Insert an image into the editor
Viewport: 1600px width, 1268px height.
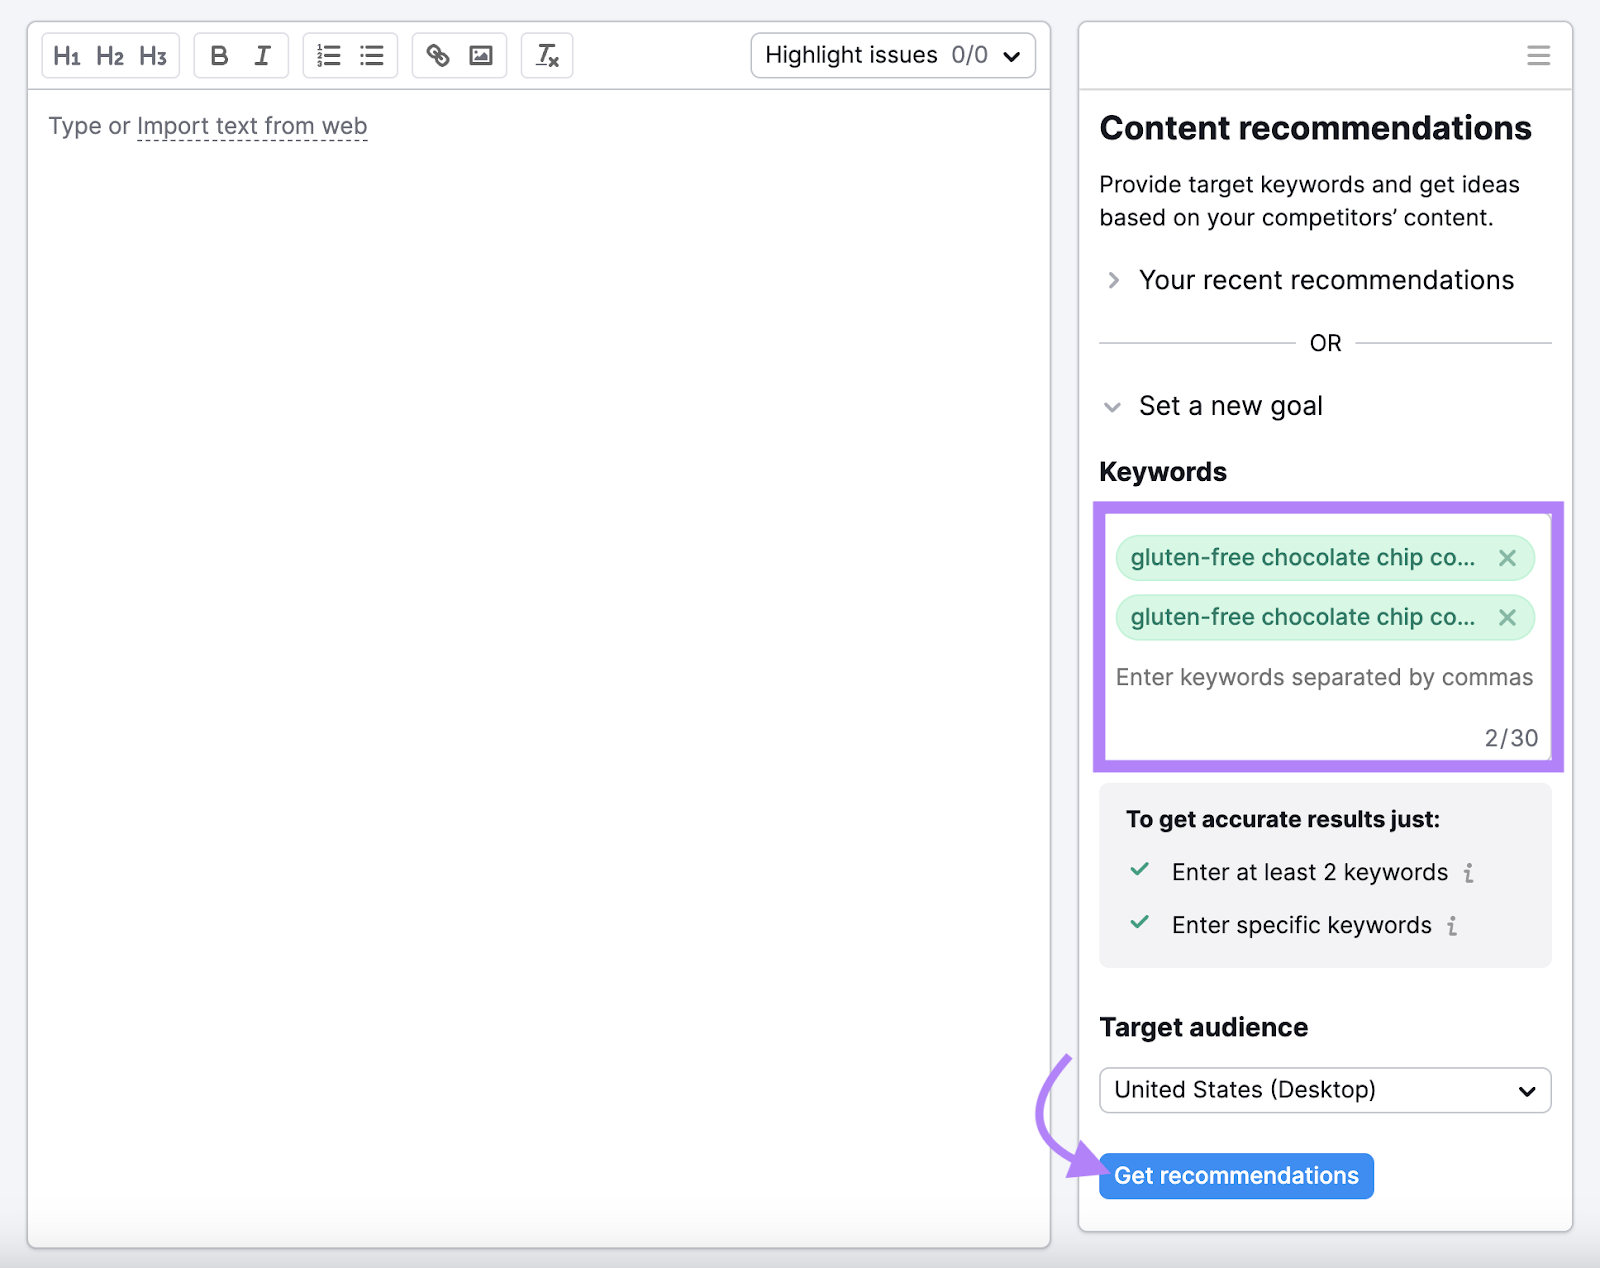(481, 55)
